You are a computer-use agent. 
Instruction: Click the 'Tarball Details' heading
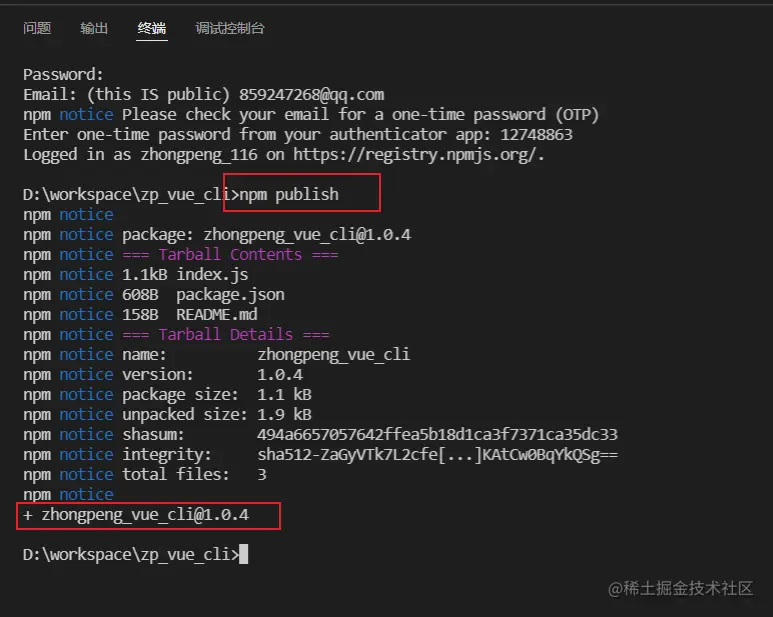(x=226, y=335)
